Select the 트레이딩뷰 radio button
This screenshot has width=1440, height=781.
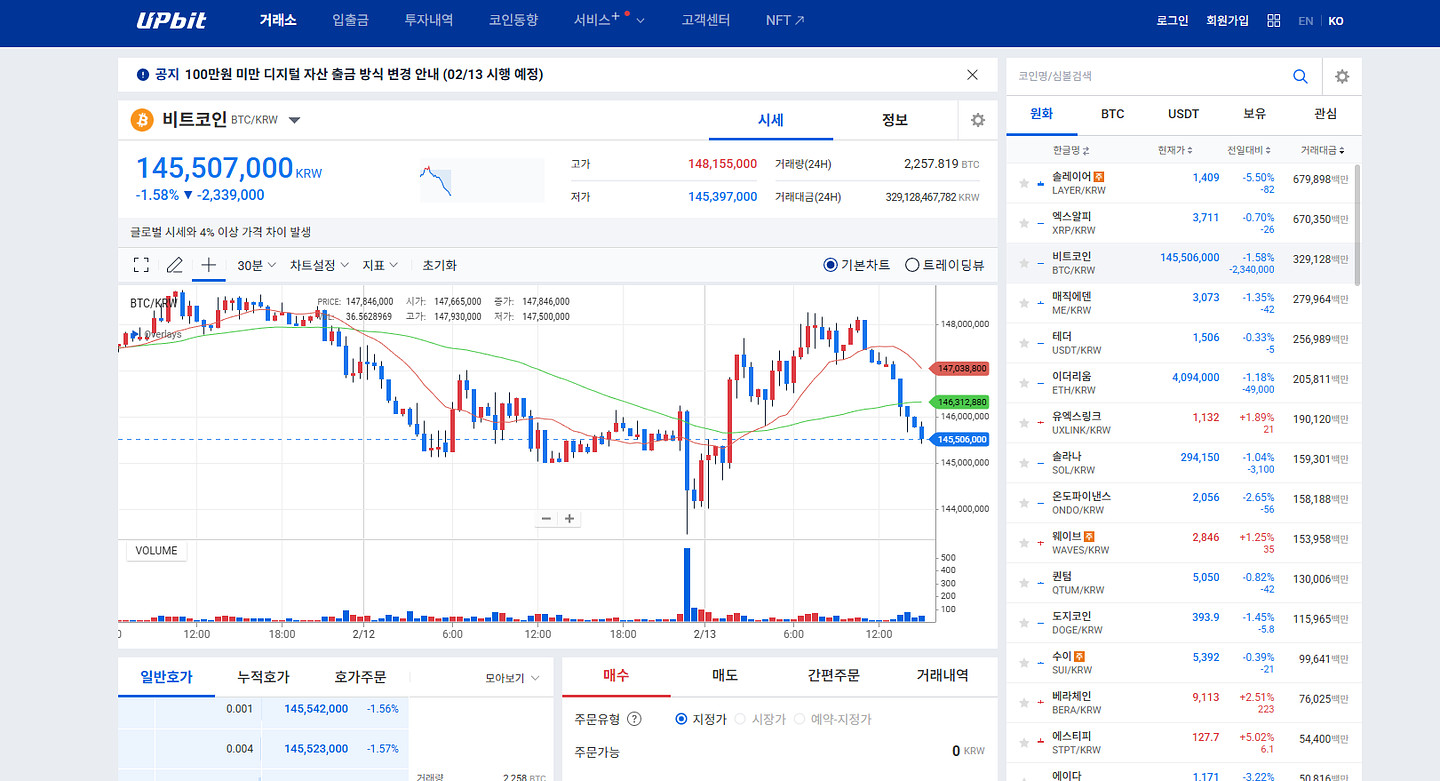[x=912, y=265]
